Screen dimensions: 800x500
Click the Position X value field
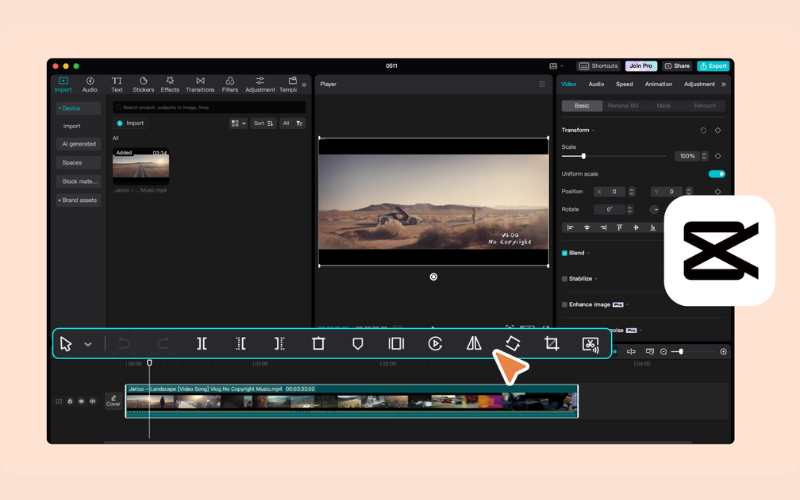click(611, 191)
